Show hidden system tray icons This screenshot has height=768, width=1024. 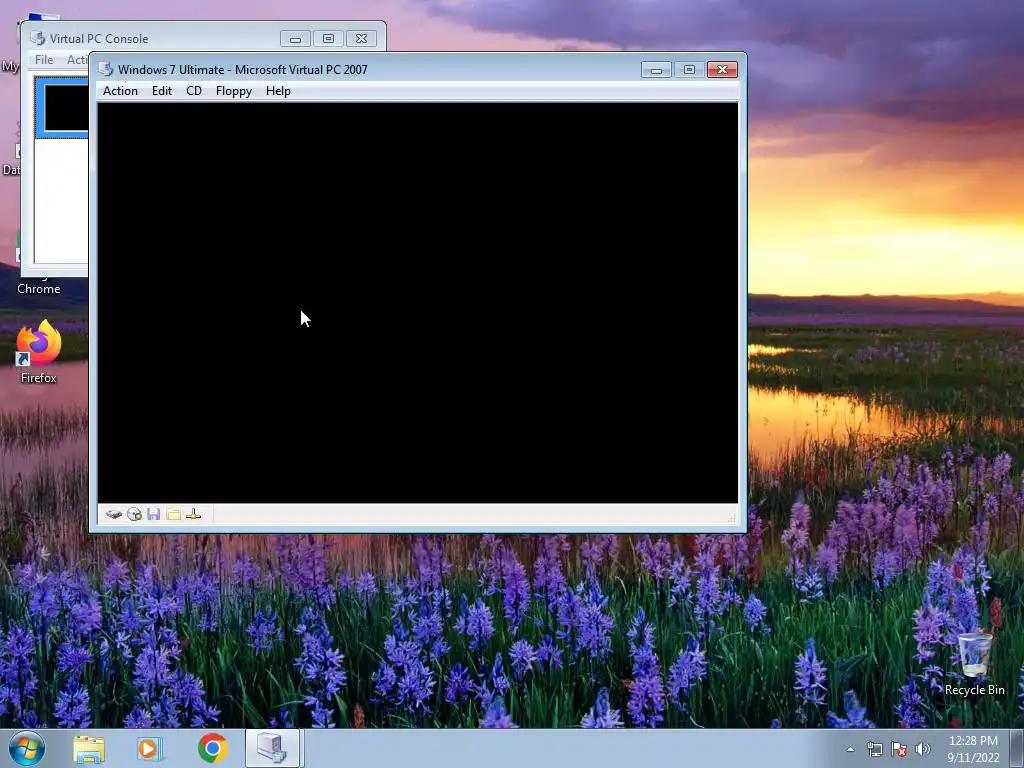[x=850, y=749]
